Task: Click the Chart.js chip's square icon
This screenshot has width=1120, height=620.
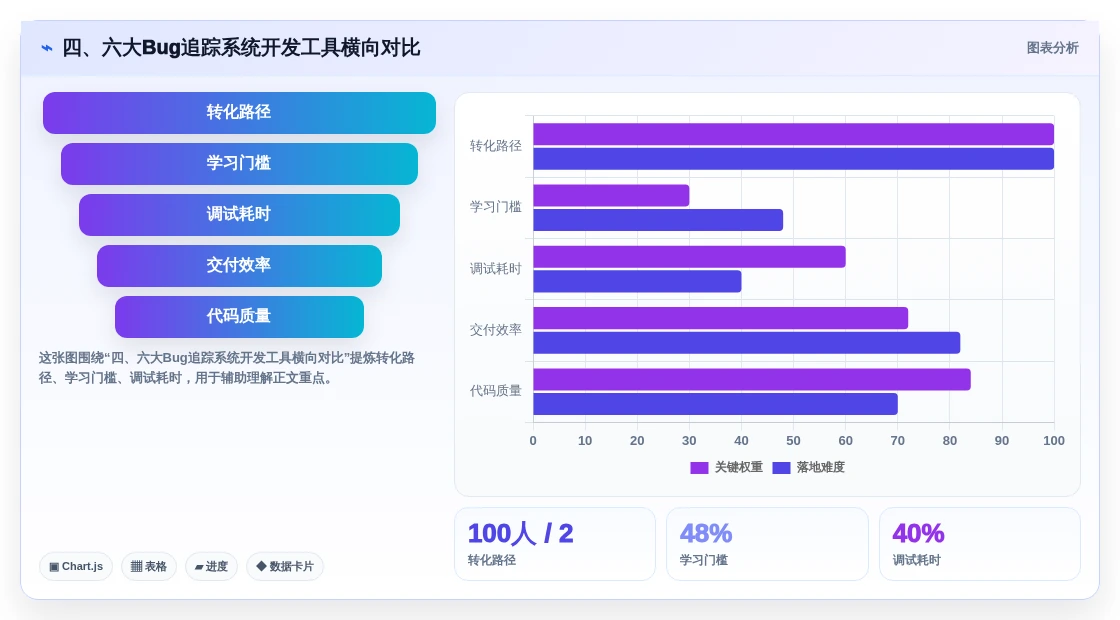Action: point(54,567)
